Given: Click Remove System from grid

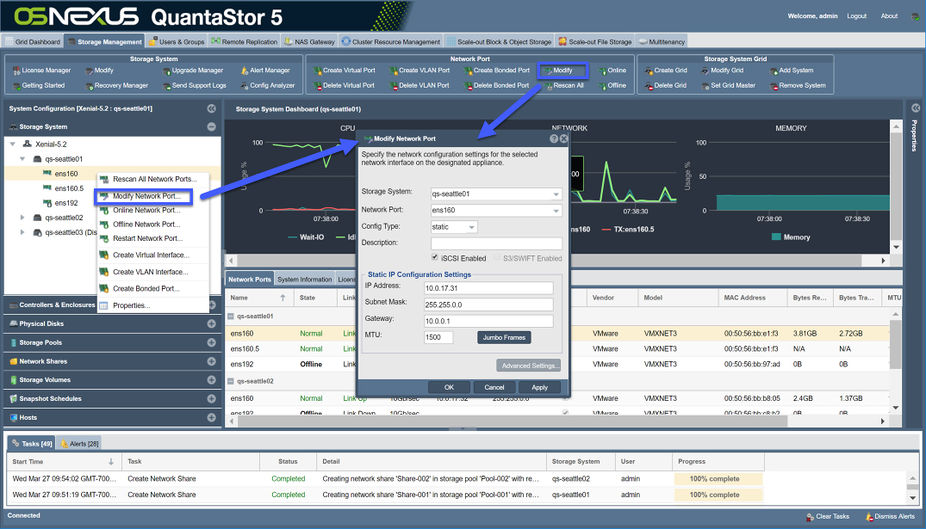Looking at the screenshot, I should [797, 86].
